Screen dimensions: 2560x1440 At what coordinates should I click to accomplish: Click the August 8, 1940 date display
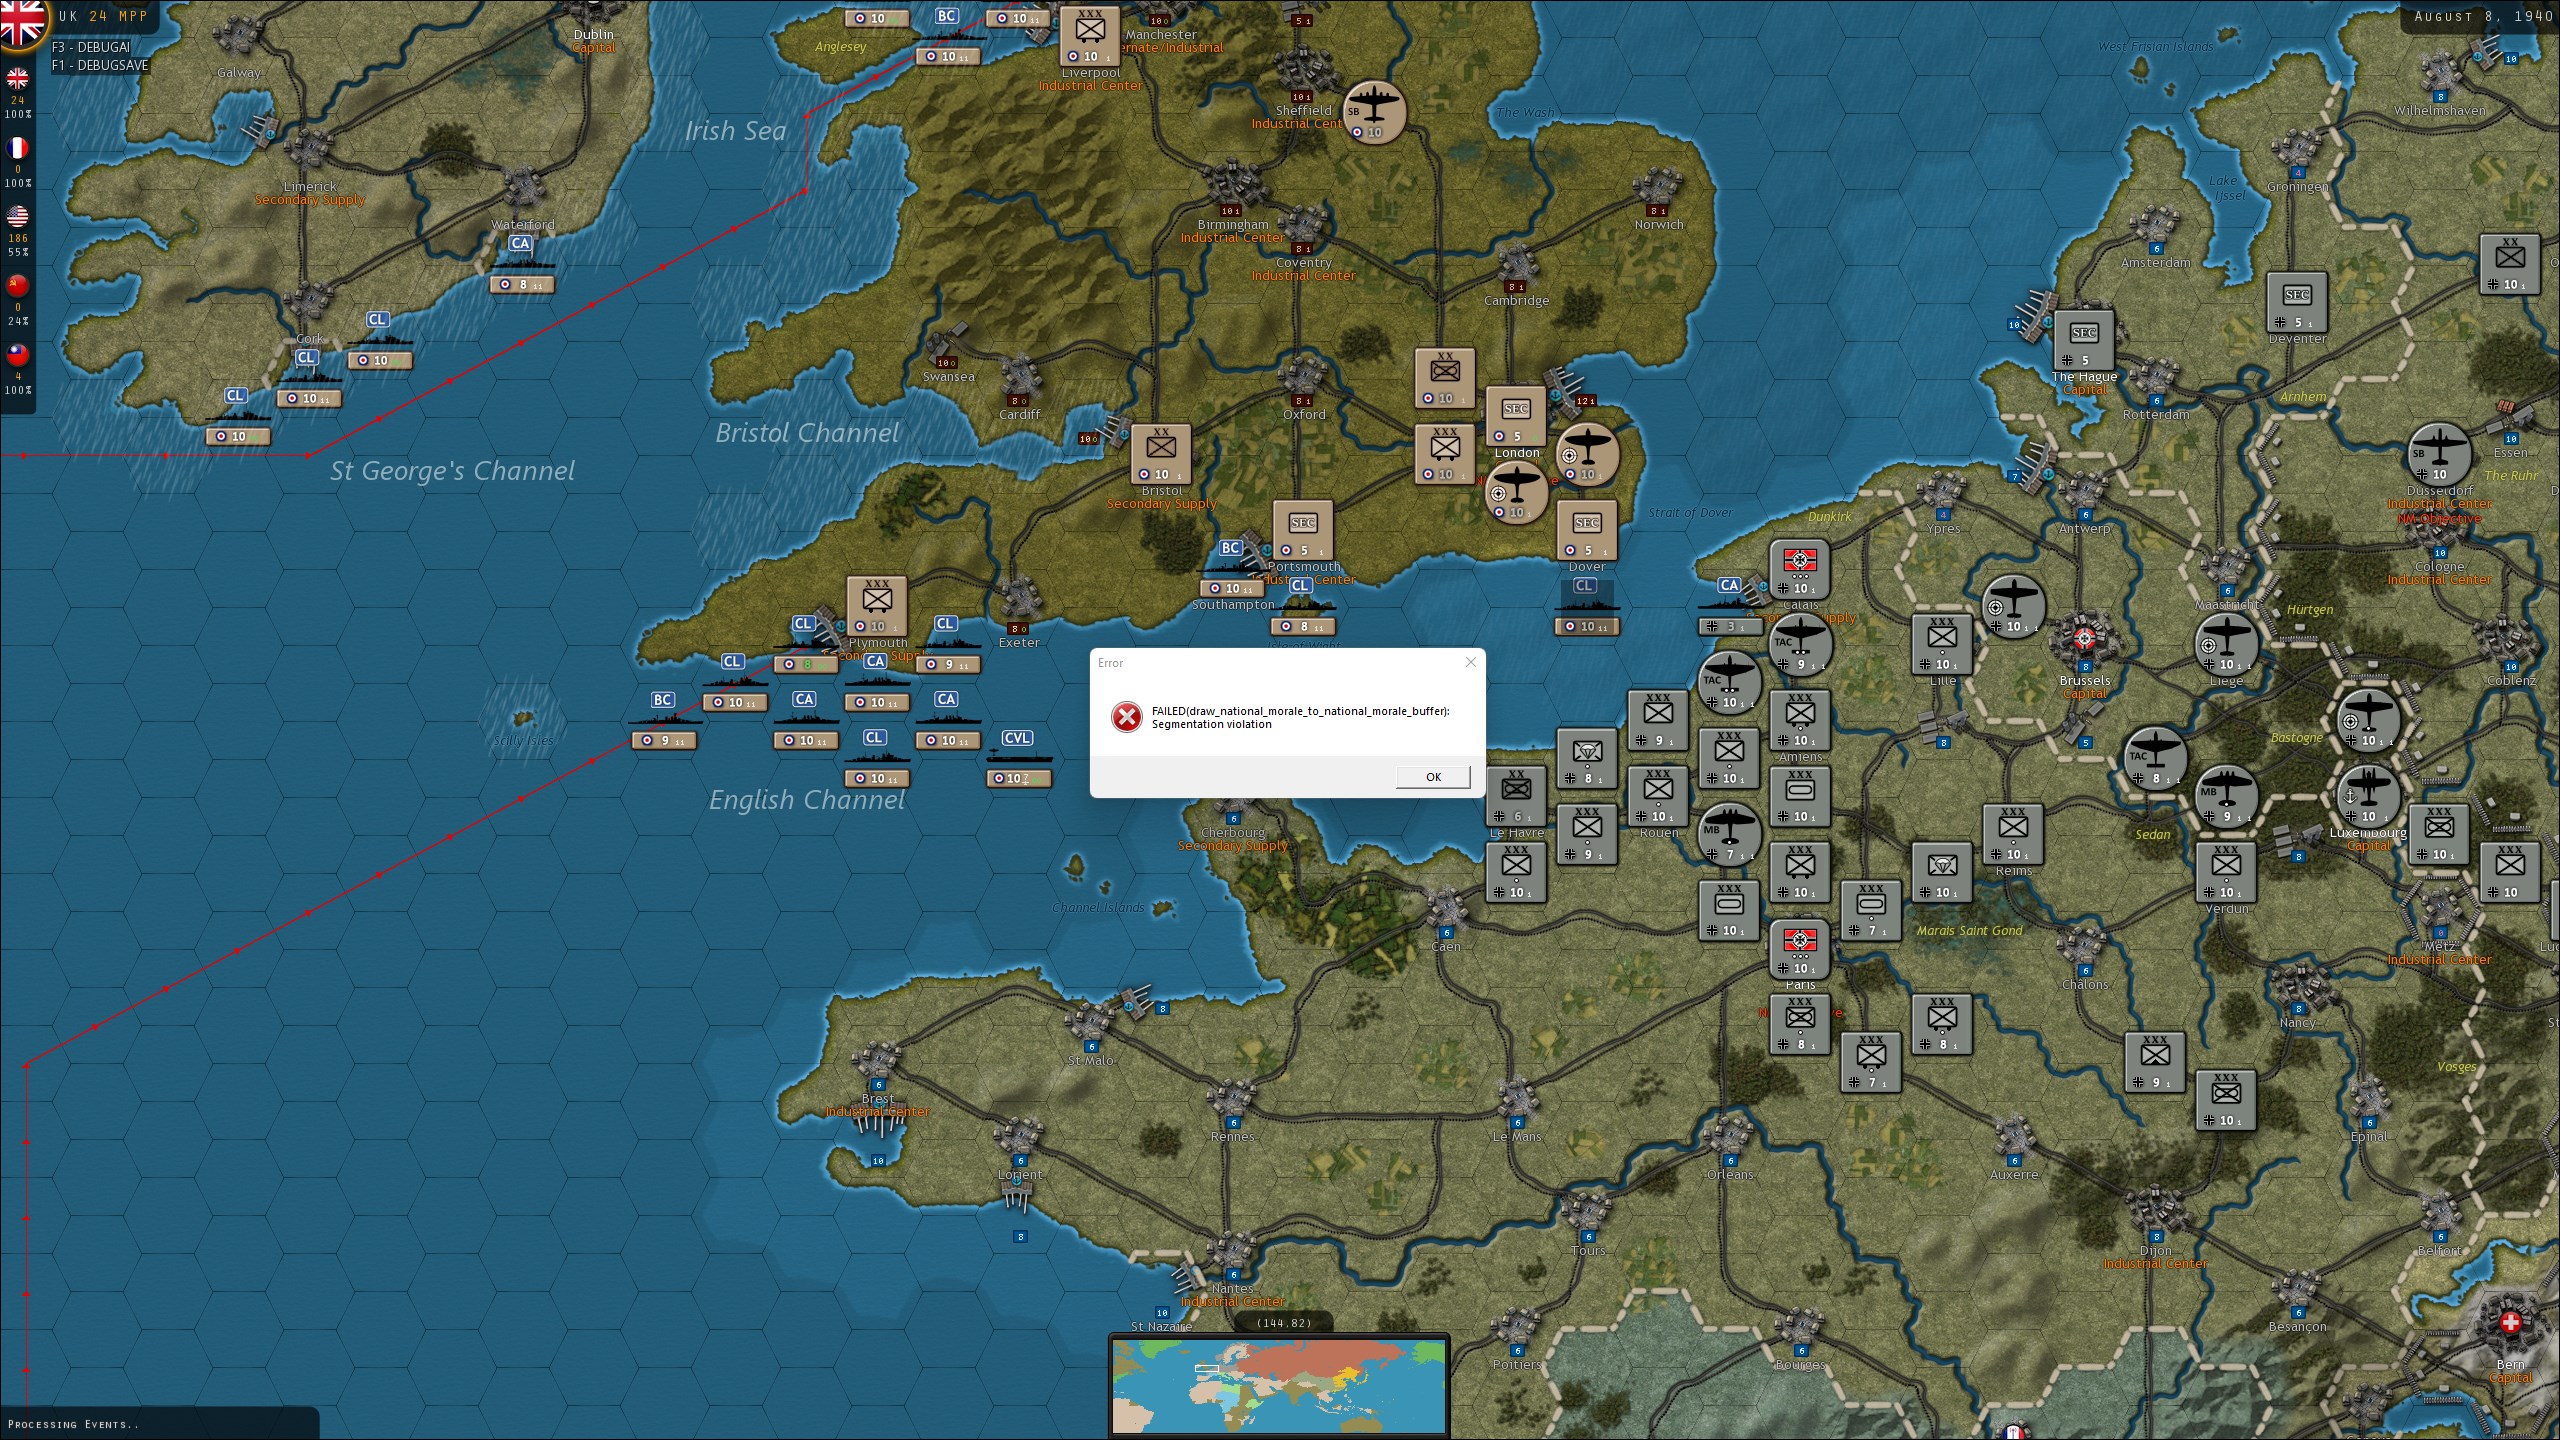(2483, 16)
